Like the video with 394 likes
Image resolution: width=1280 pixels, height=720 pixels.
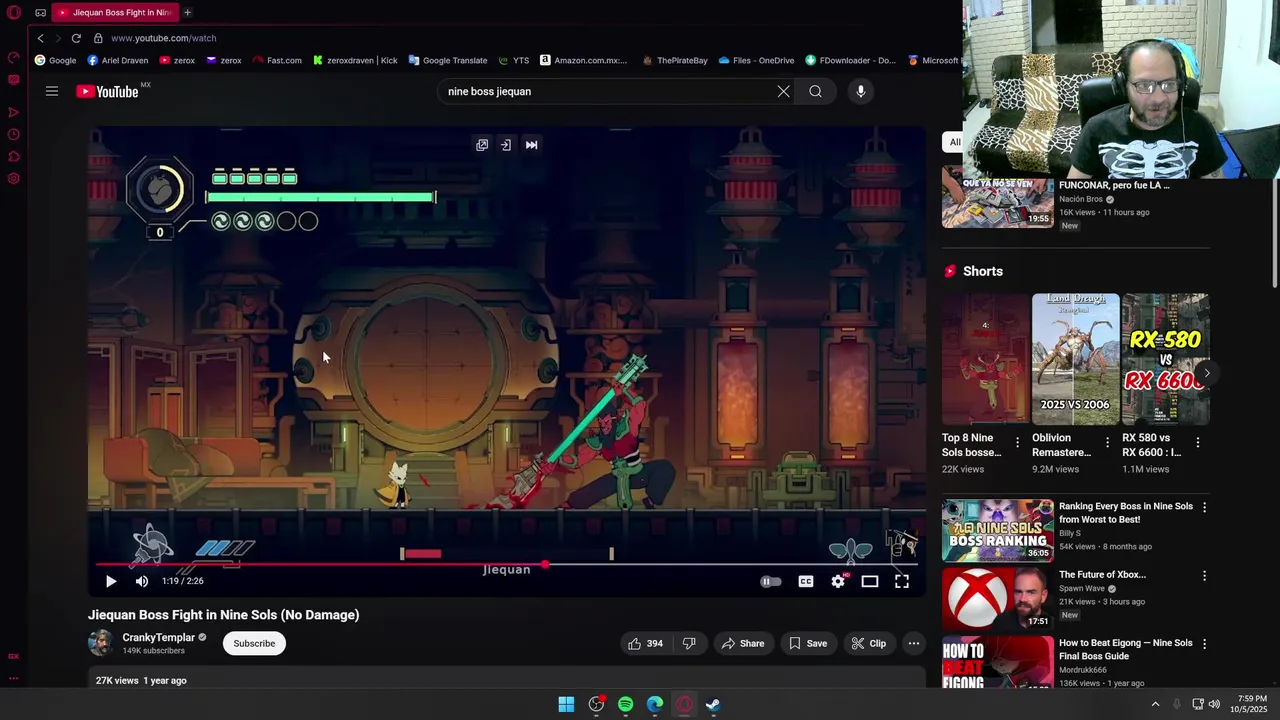pos(645,643)
